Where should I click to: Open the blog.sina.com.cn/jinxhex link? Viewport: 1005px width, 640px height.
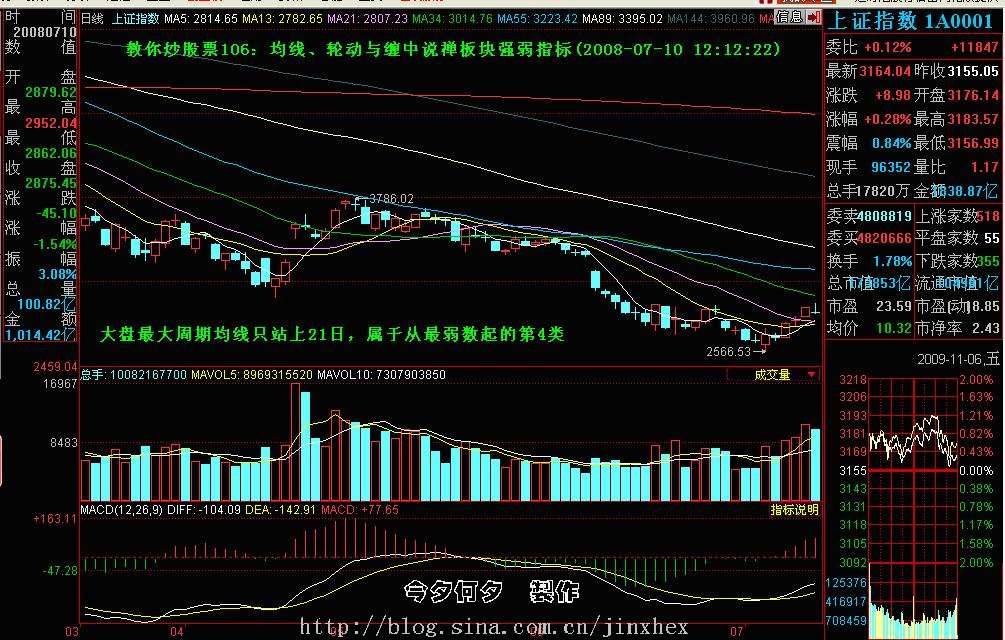pyautogui.click(x=494, y=627)
